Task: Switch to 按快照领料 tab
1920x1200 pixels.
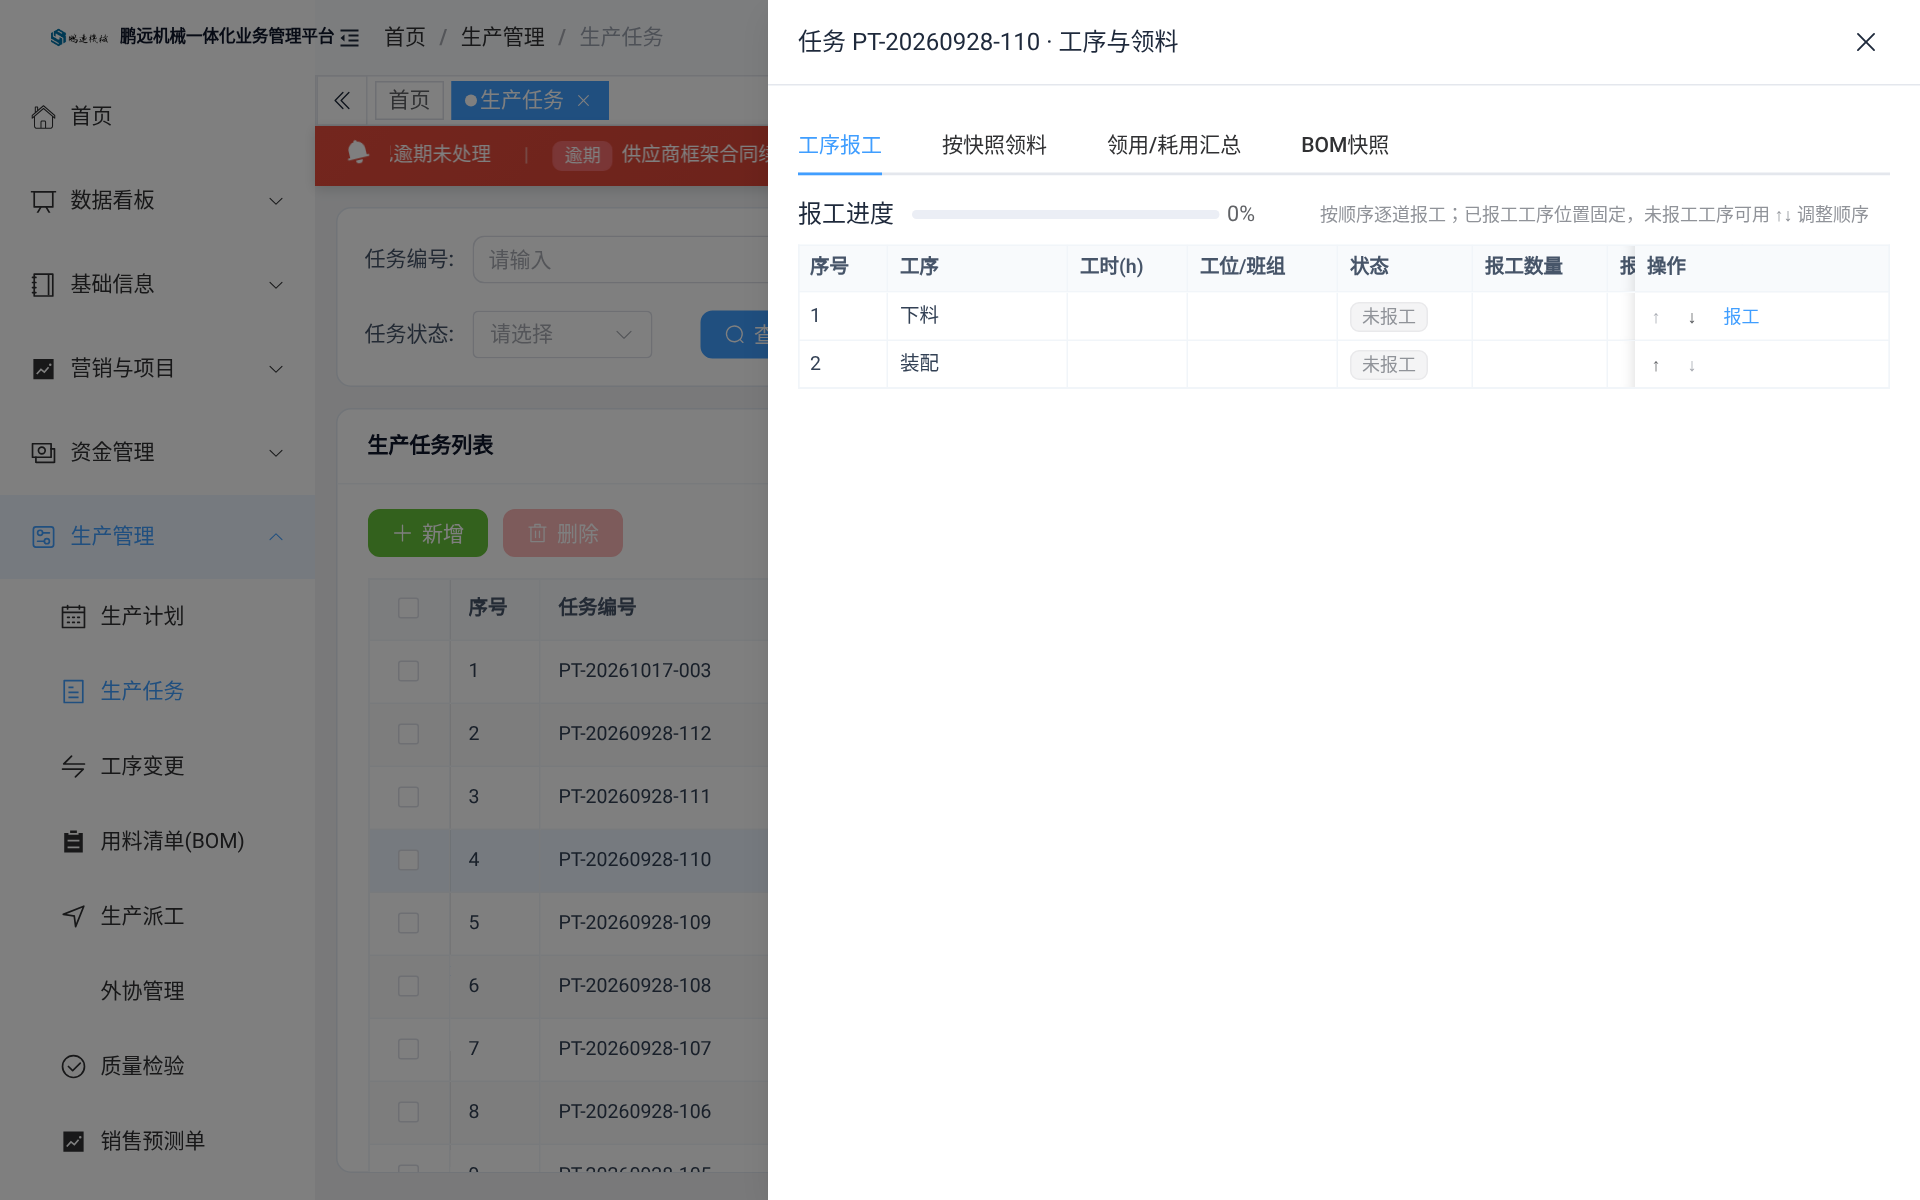Action: point(994,145)
